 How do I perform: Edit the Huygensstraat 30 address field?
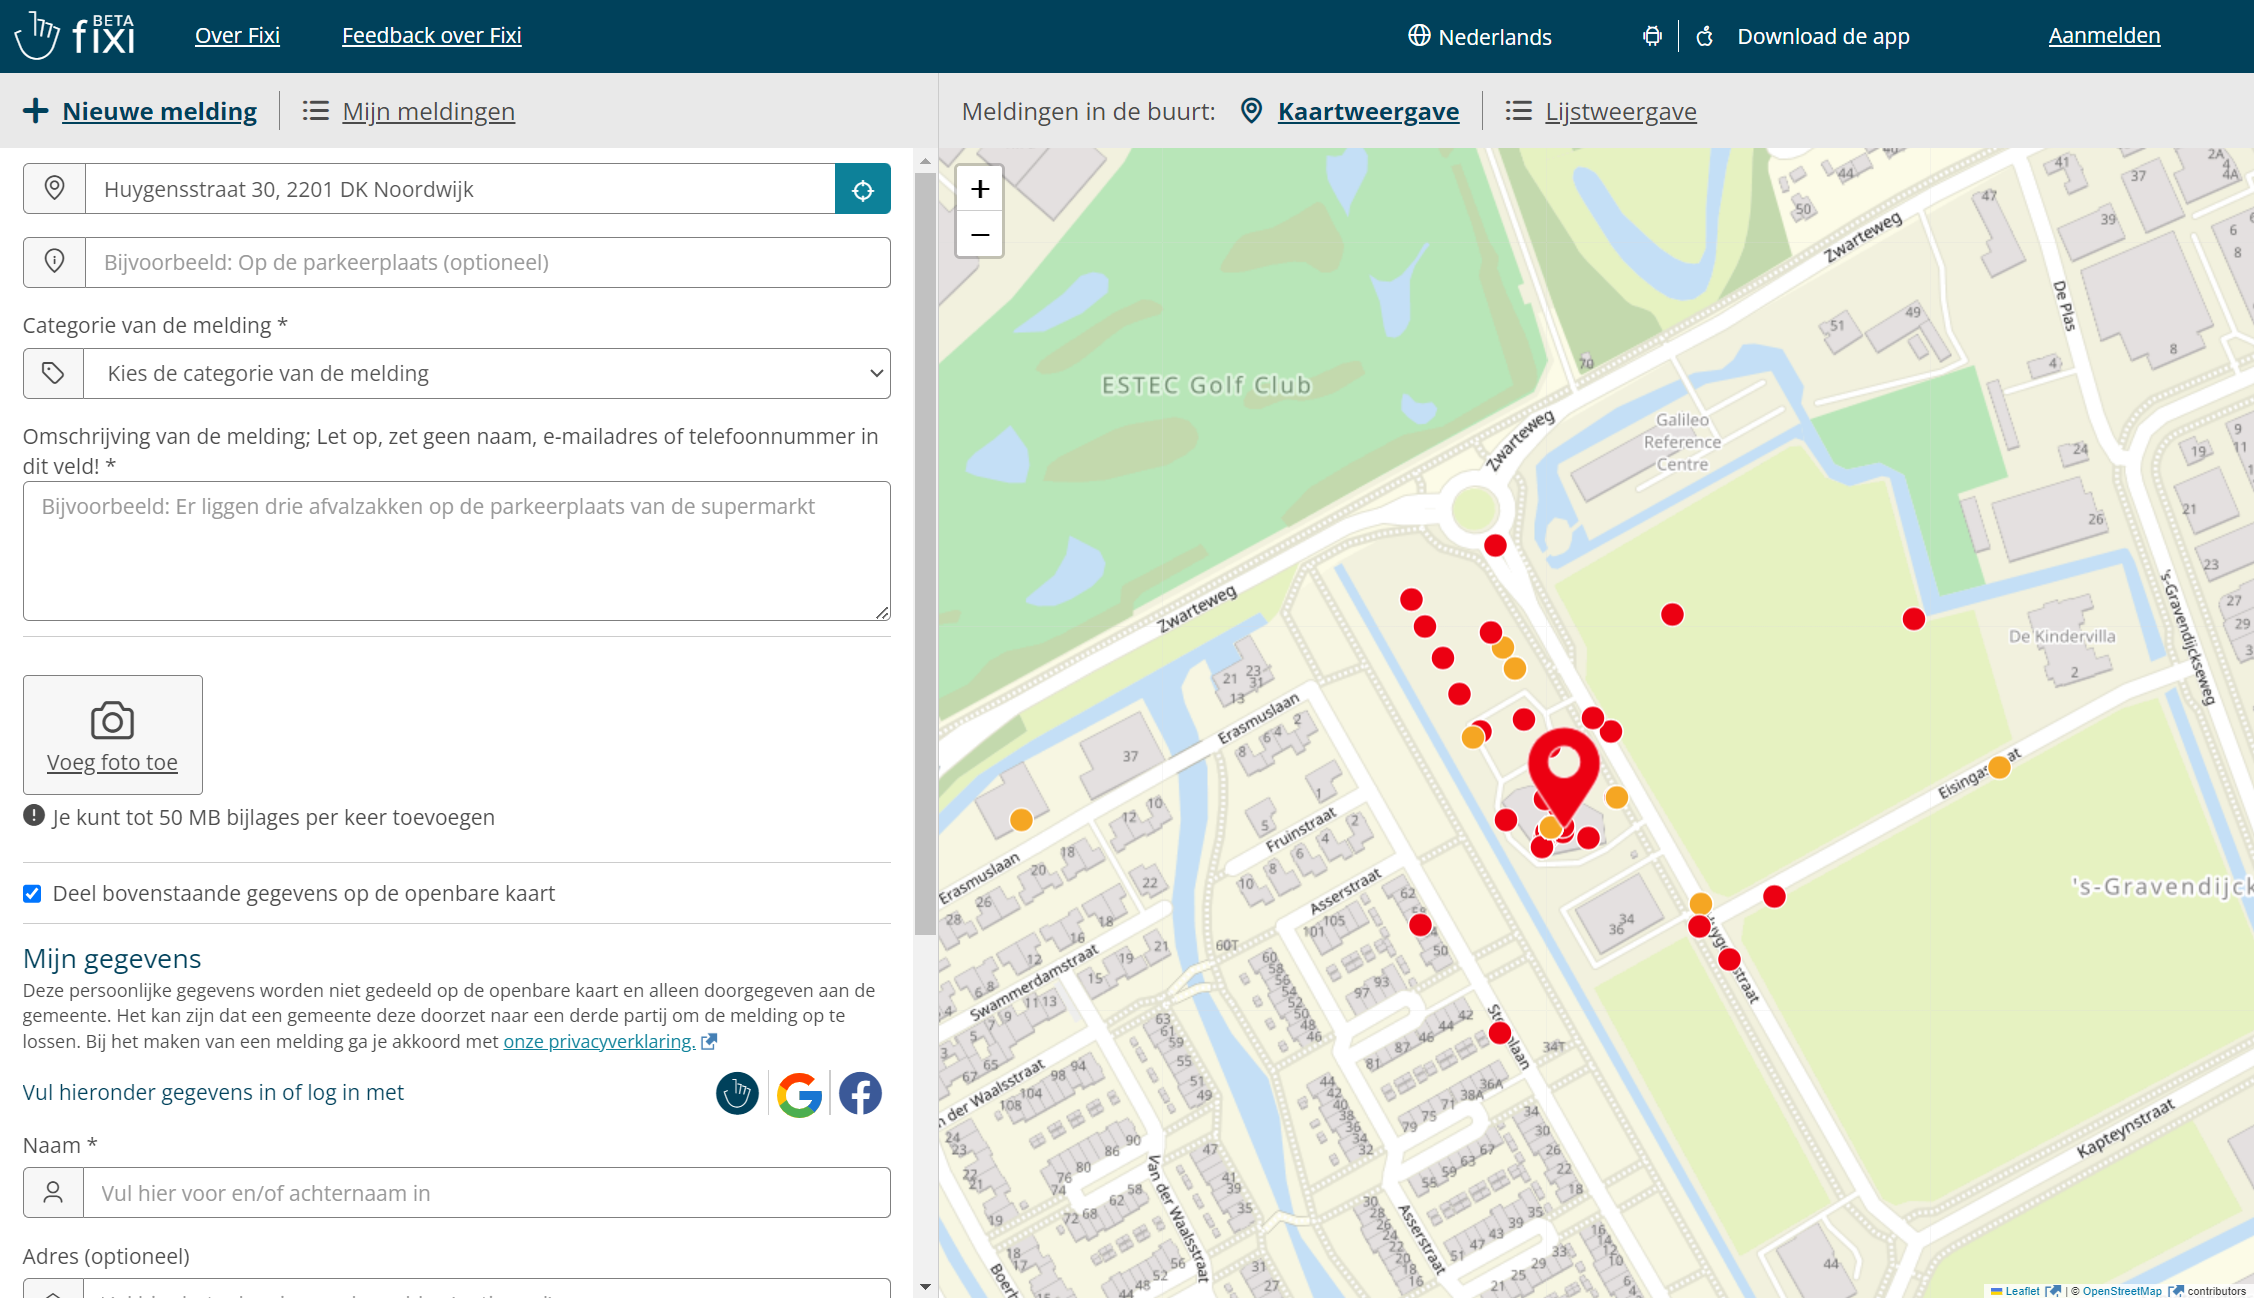(x=460, y=189)
